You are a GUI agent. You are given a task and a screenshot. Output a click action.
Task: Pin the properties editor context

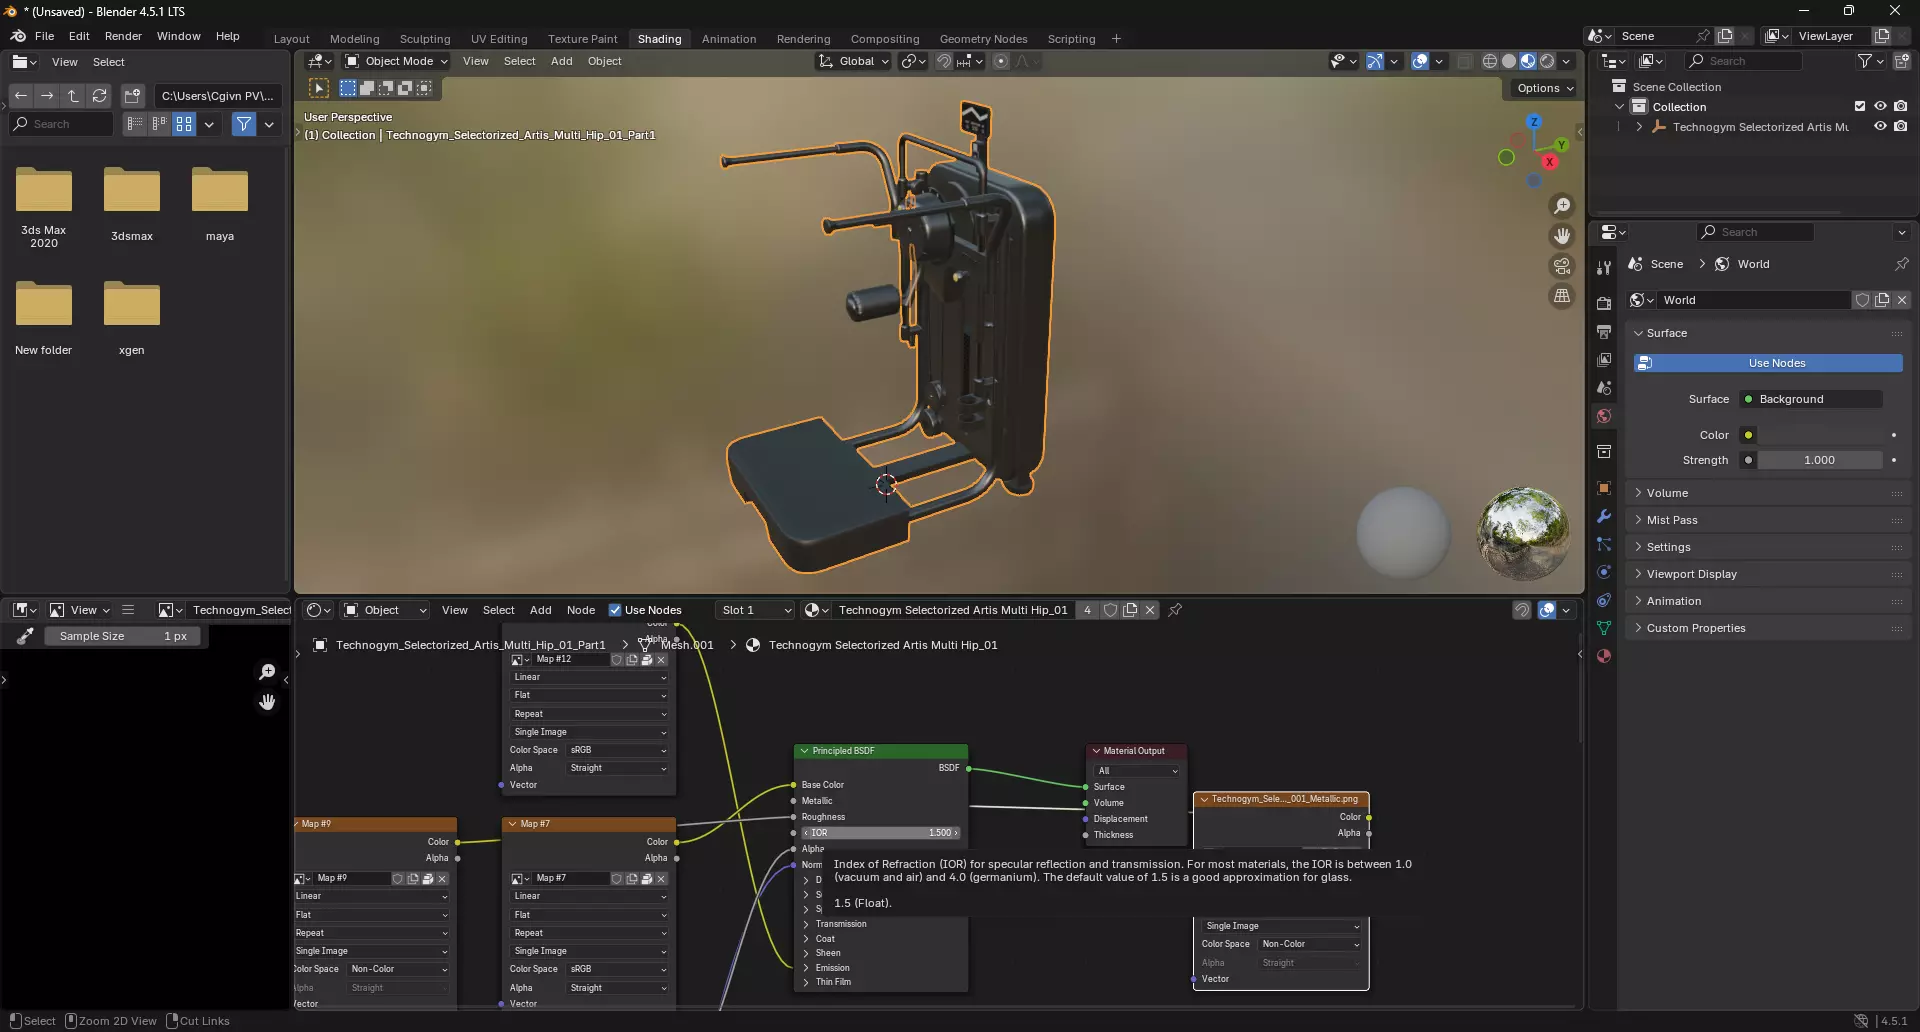[1901, 264]
